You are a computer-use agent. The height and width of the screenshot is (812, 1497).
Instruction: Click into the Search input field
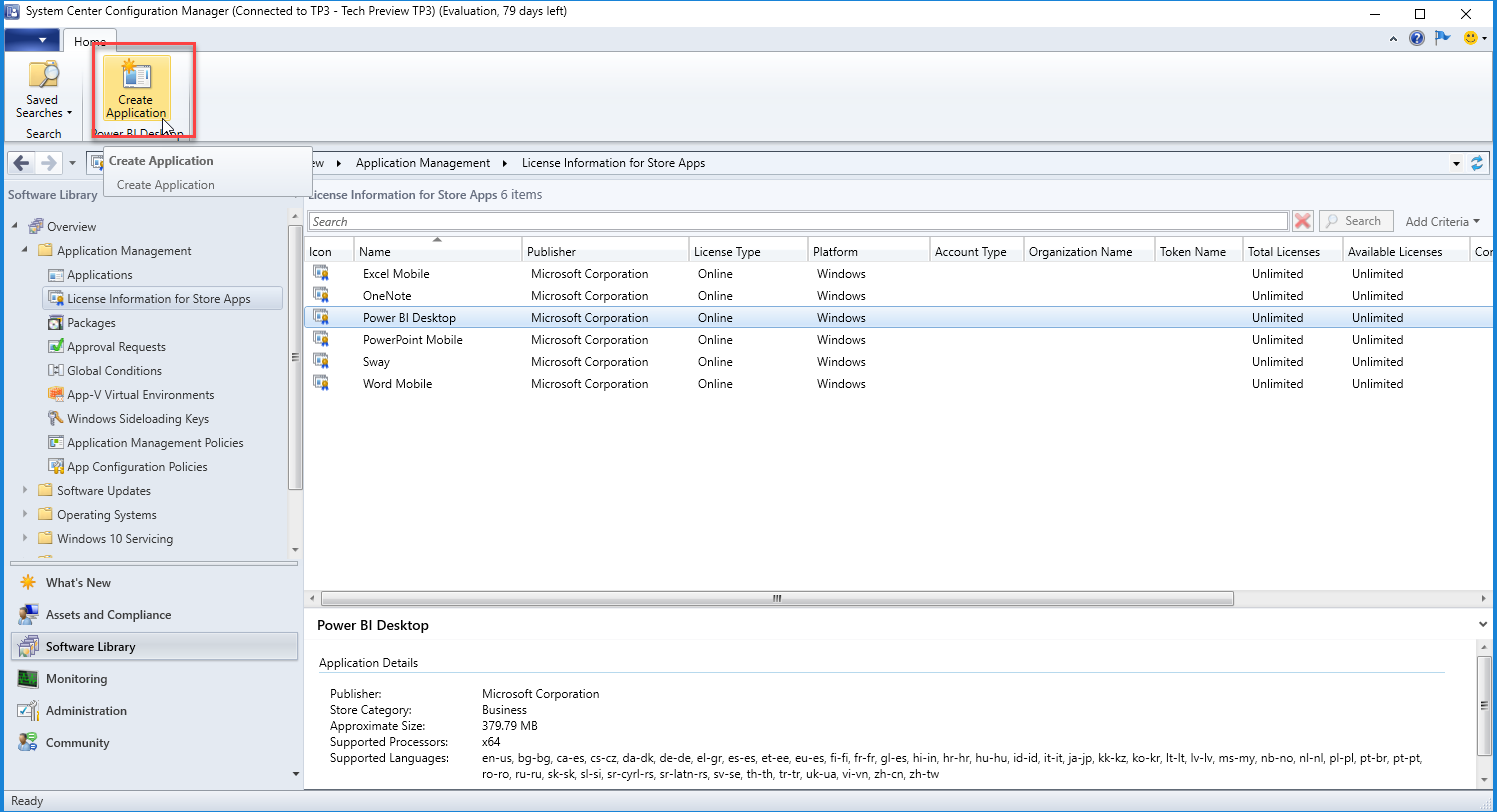click(x=798, y=222)
